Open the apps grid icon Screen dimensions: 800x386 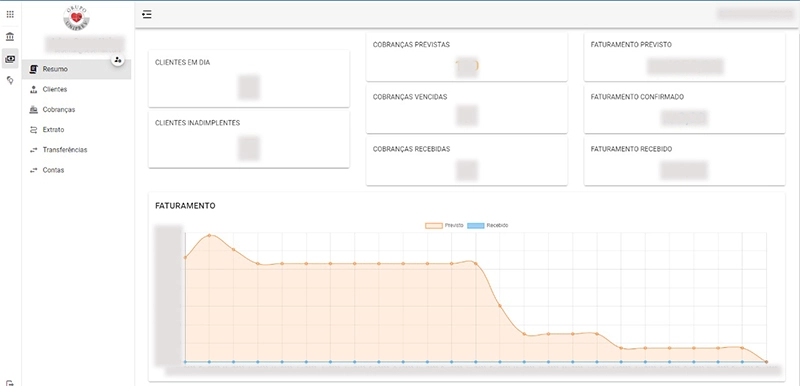point(10,14)
